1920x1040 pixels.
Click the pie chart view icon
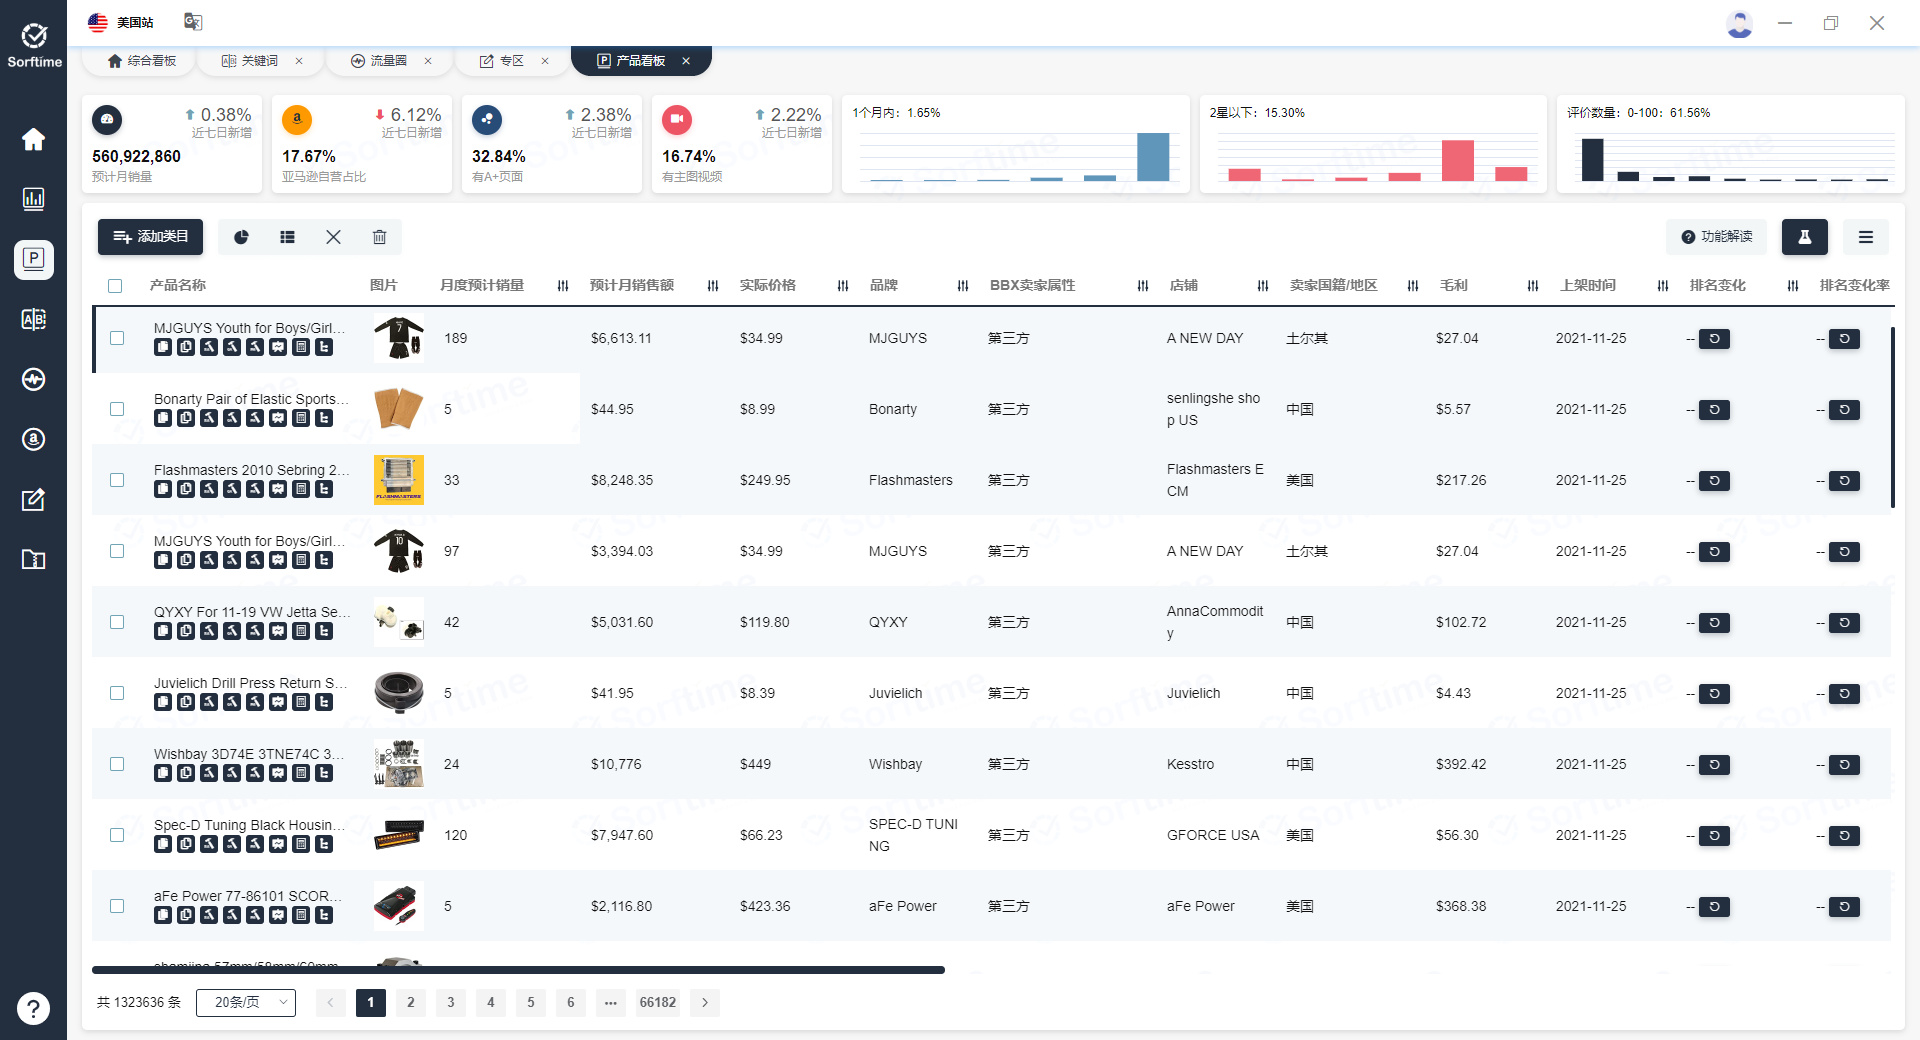pyautogui.click(x=241, y=237)
